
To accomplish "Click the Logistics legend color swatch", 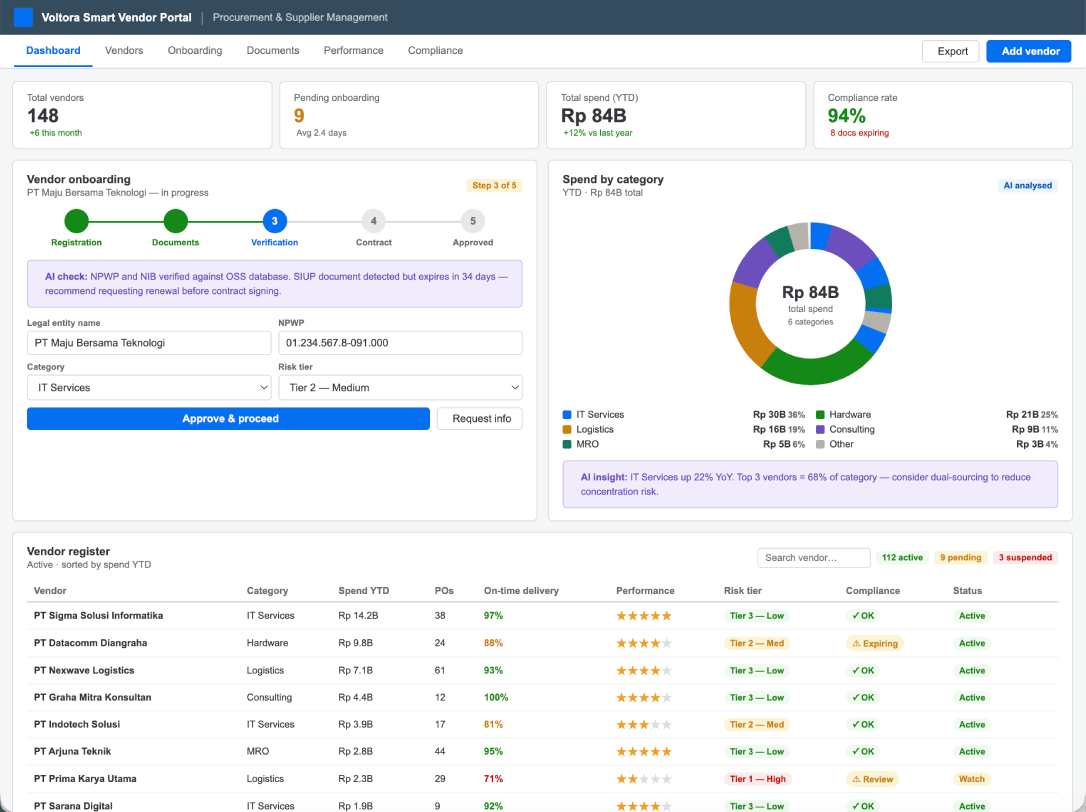I will tap(567, 430).
